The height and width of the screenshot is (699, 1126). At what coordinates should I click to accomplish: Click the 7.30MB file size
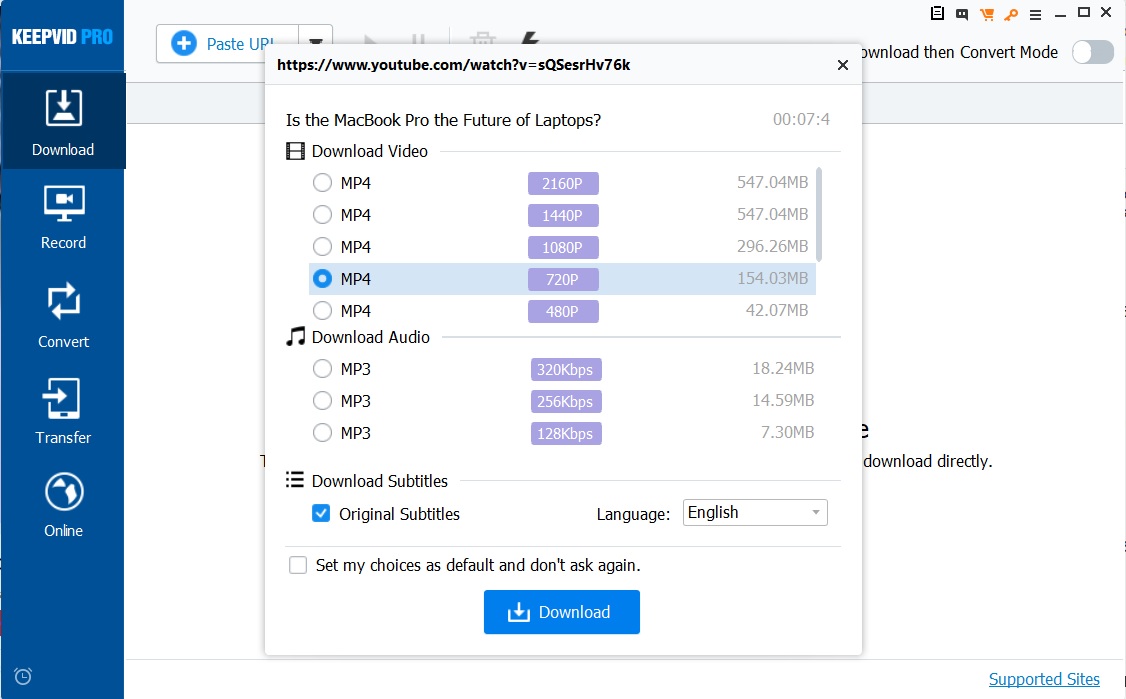(x=788, y=432)
